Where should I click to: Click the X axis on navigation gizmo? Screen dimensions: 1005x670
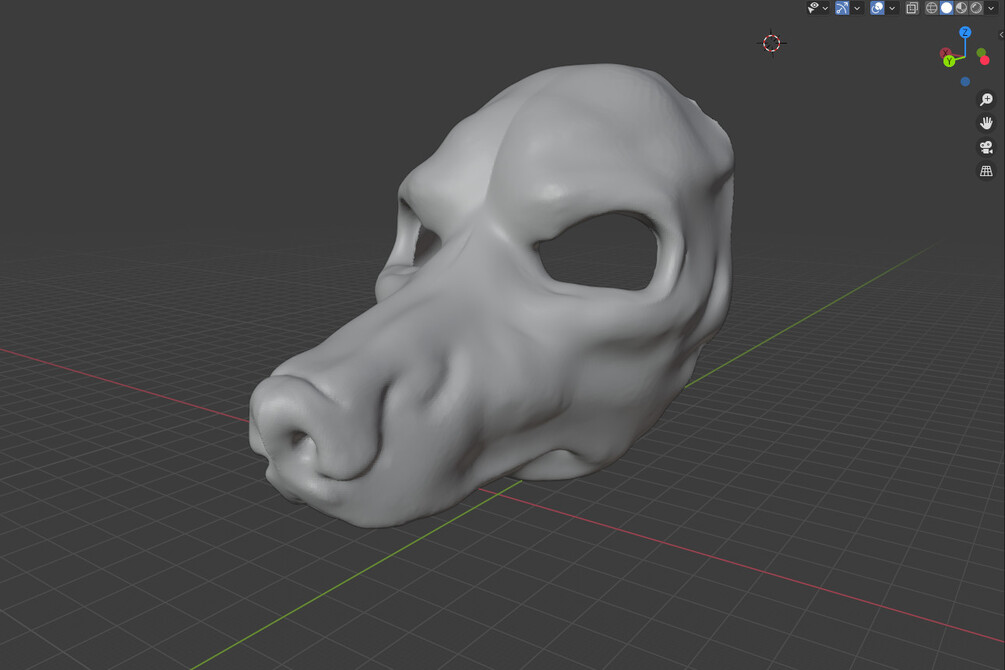[945, 53]
